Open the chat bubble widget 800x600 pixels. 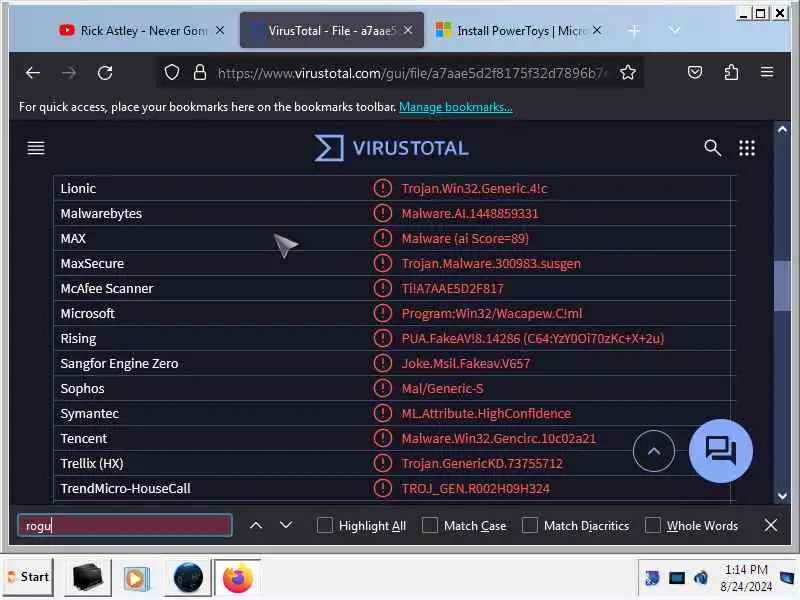720,451
